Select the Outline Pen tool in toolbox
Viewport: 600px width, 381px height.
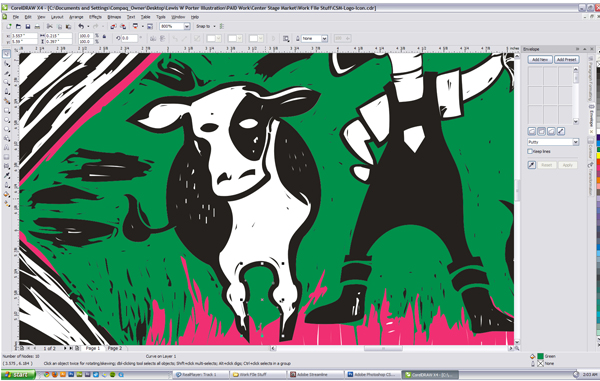click(x=7, y=185)
